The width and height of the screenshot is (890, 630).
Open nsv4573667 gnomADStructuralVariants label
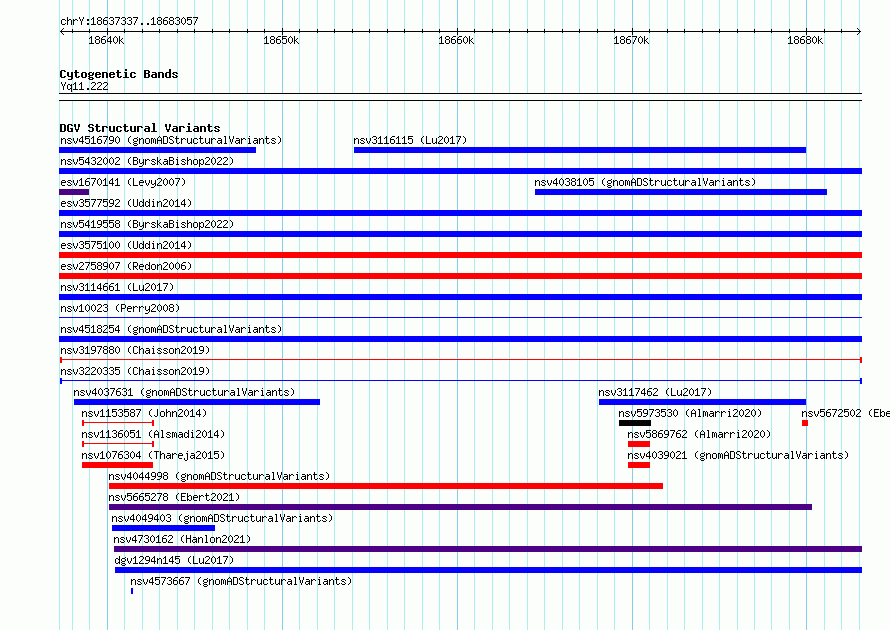point(241,581)
